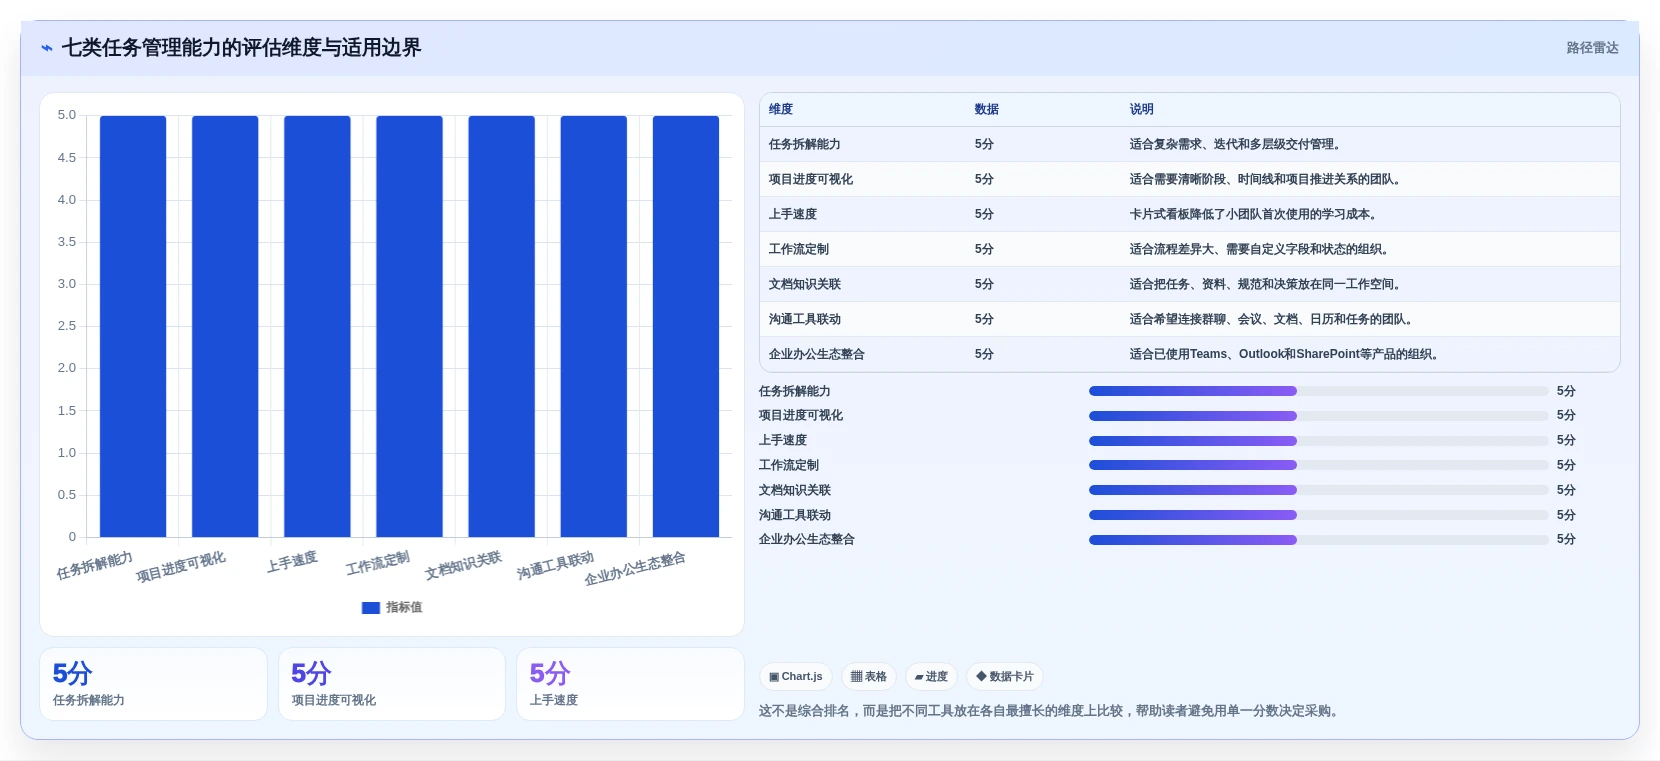Click the page title 七类任务管理能力的评估维度与适用边界
1660x761 pixels.
[241, 48]
